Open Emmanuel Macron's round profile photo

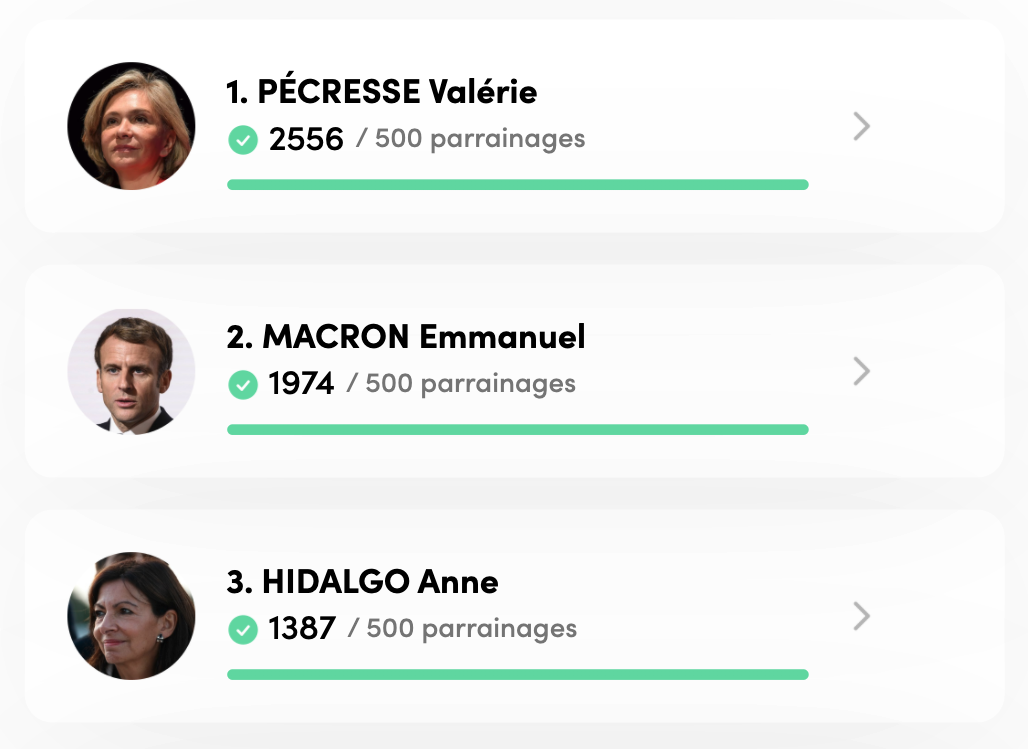131,371
